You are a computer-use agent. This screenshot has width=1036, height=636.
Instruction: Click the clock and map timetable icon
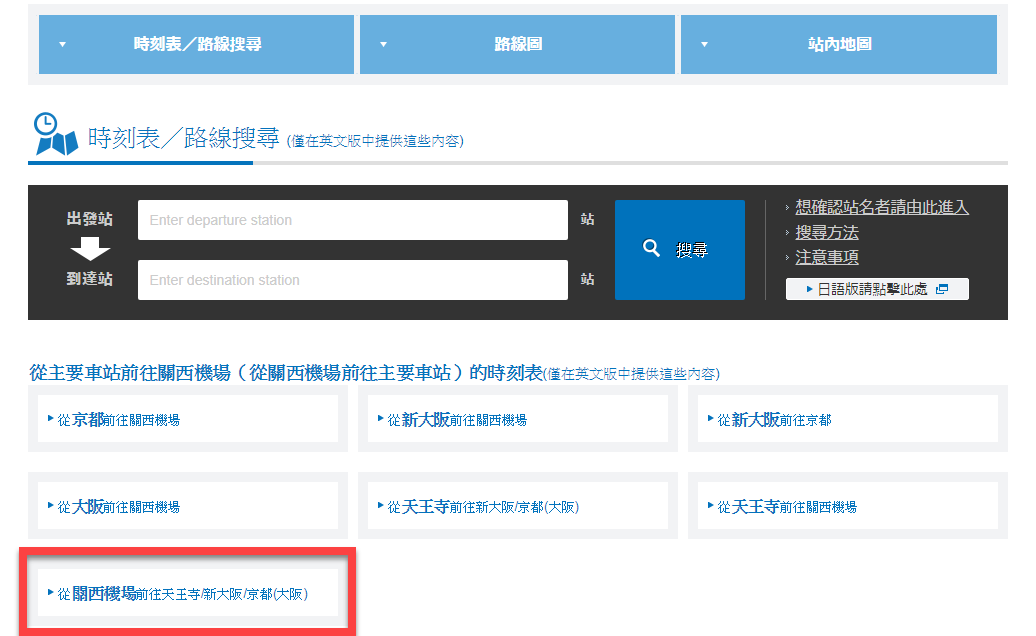56,134
